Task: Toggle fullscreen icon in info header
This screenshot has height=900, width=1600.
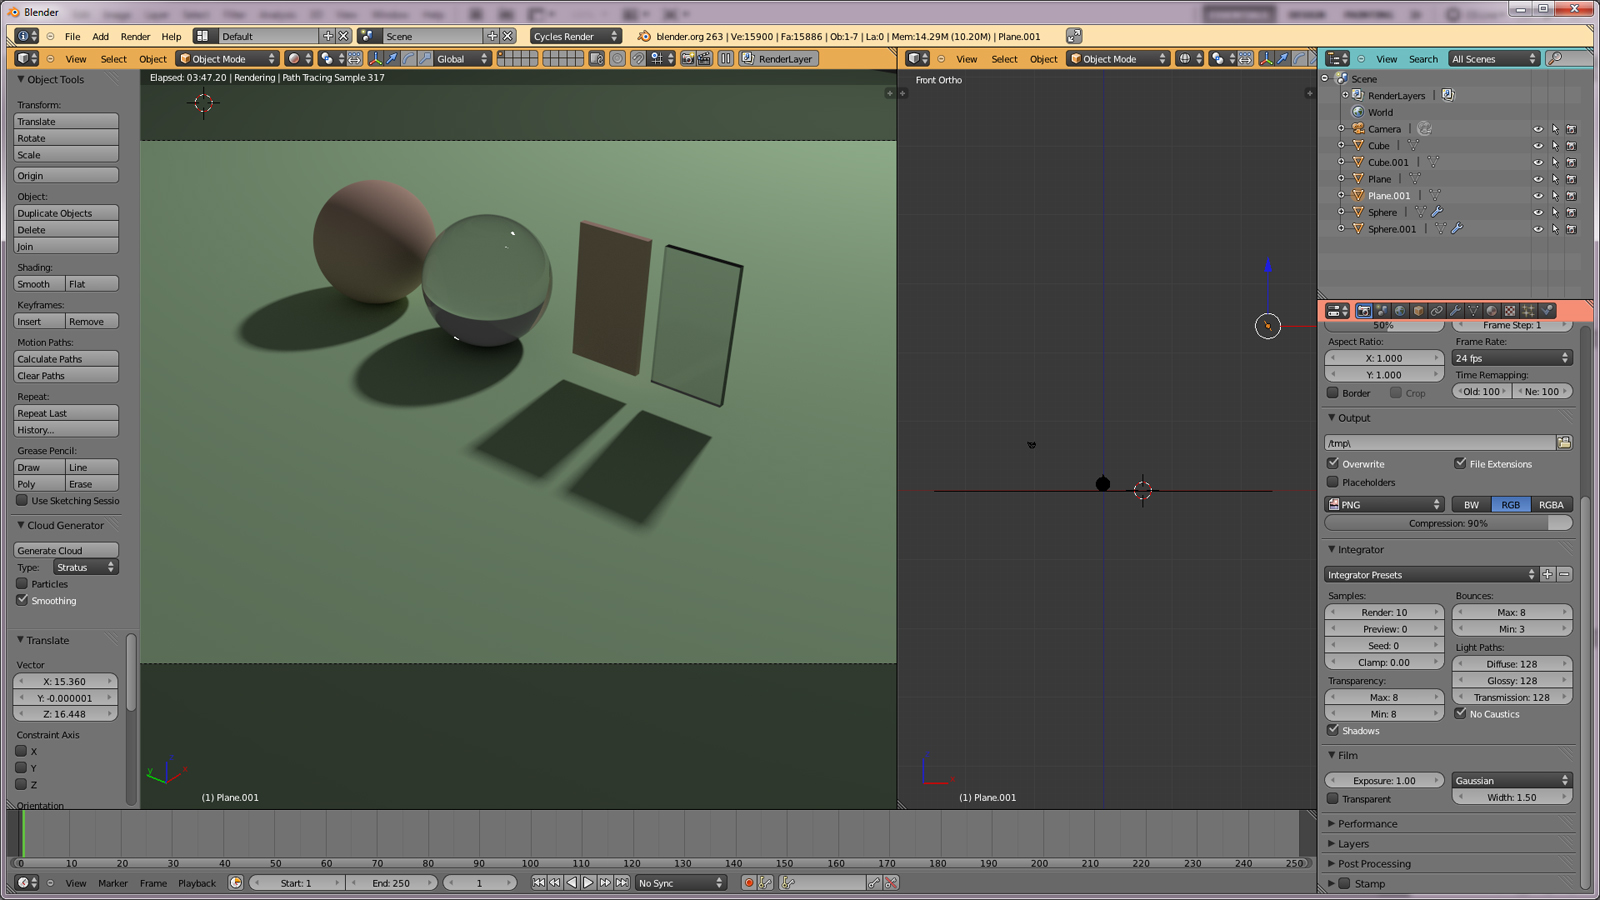Action: coord(1073,36)
